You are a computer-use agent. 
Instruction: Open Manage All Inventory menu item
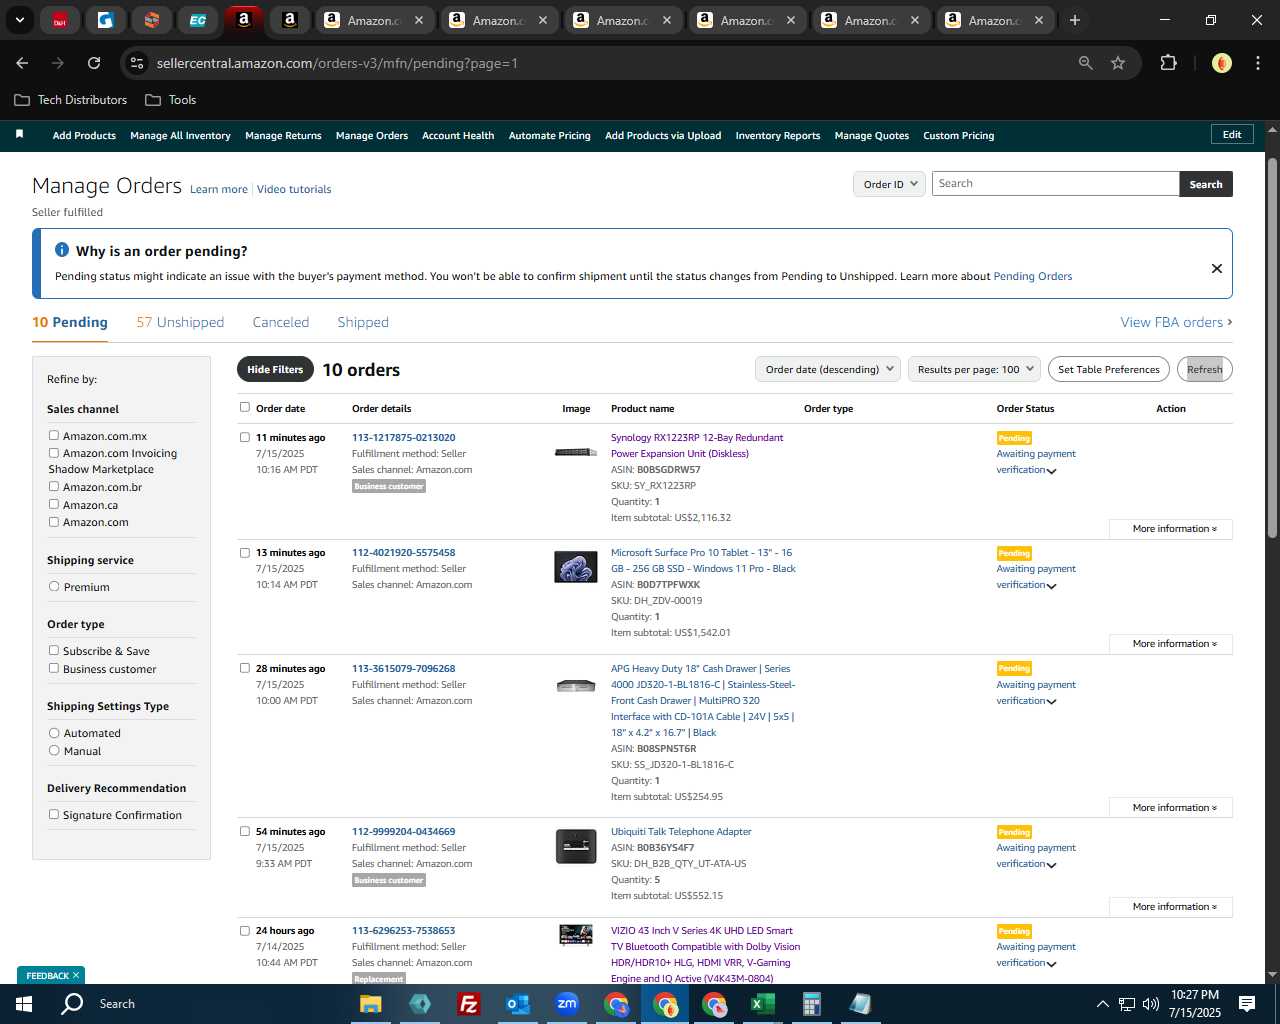(180, 136)
